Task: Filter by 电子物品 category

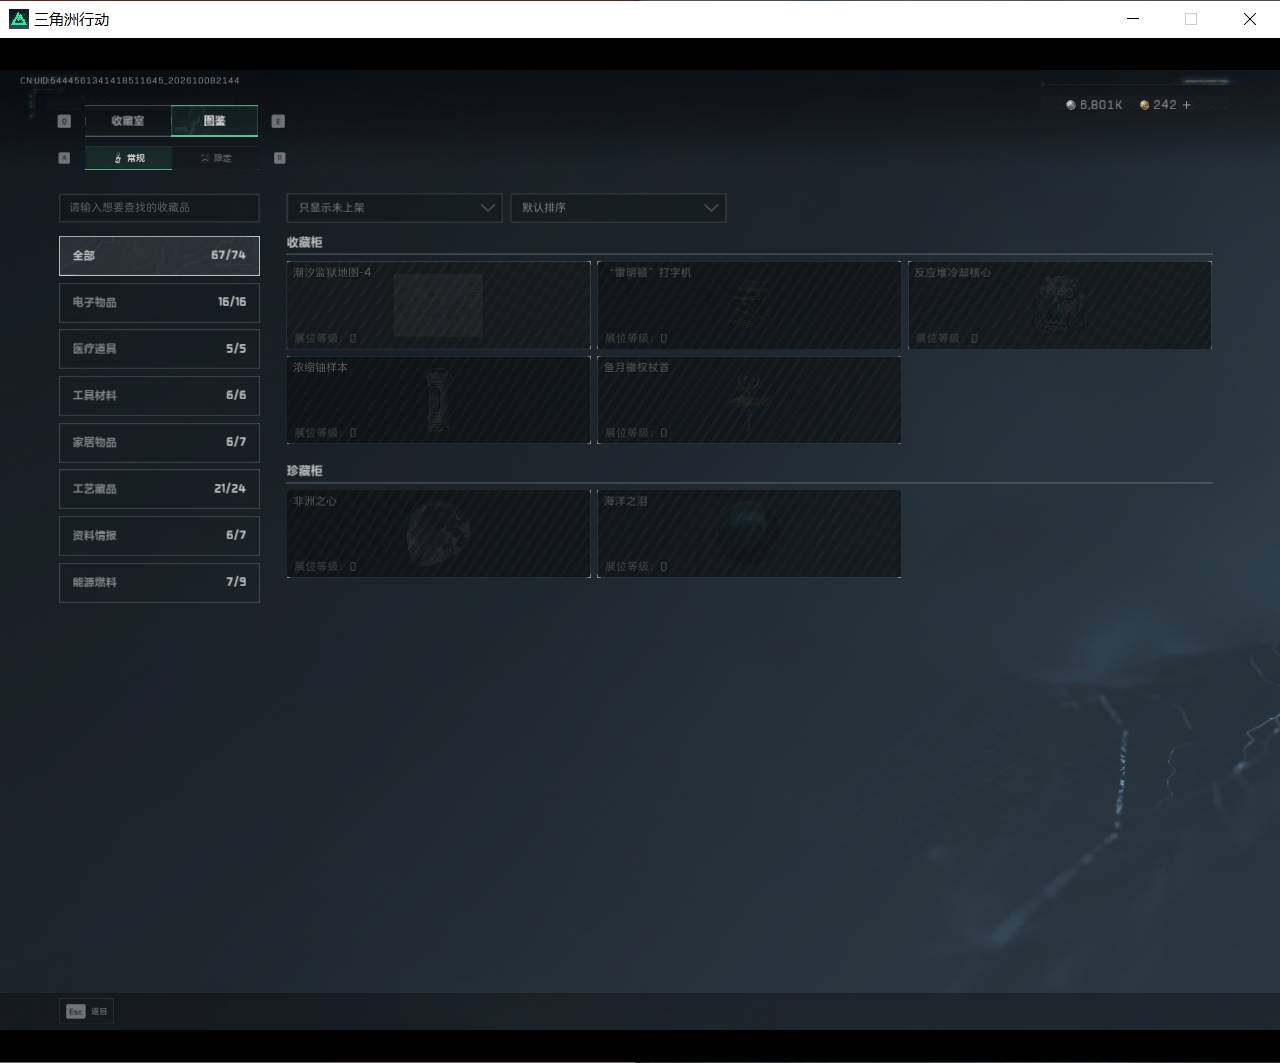Action: [159, 302]
